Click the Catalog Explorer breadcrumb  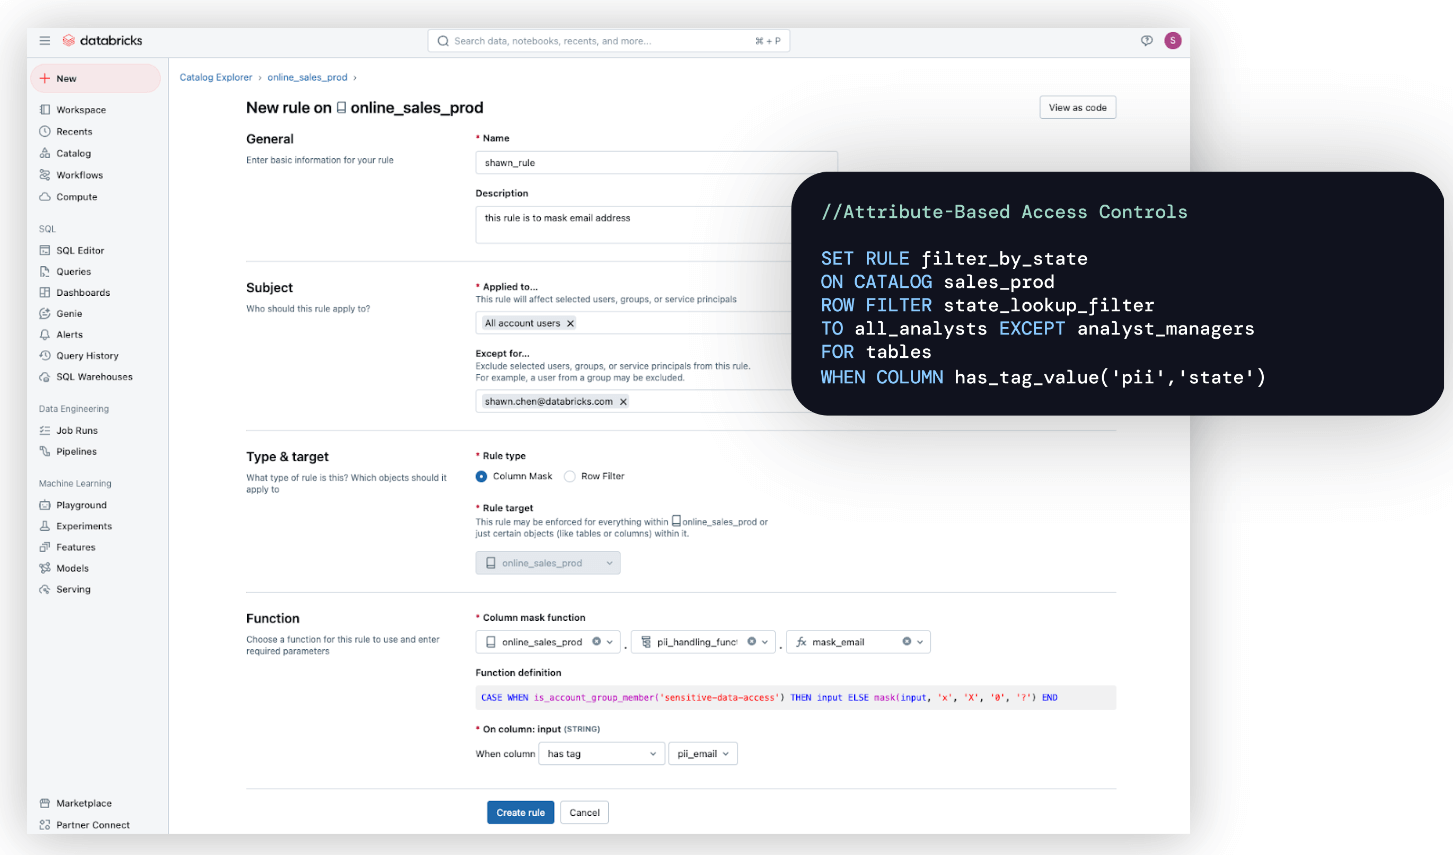tap(215, 76)
